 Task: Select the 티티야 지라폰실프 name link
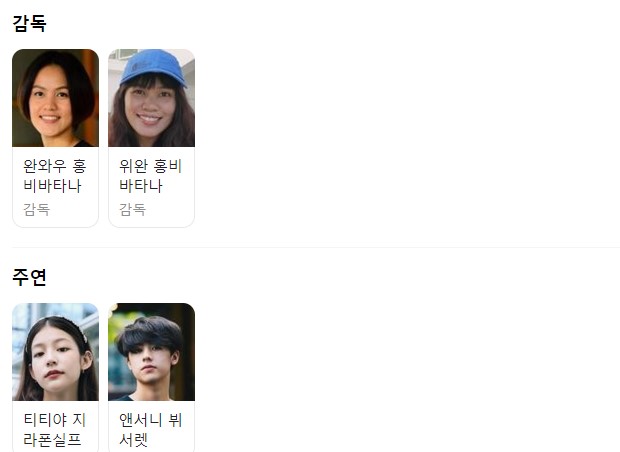[x=55, y=430]
